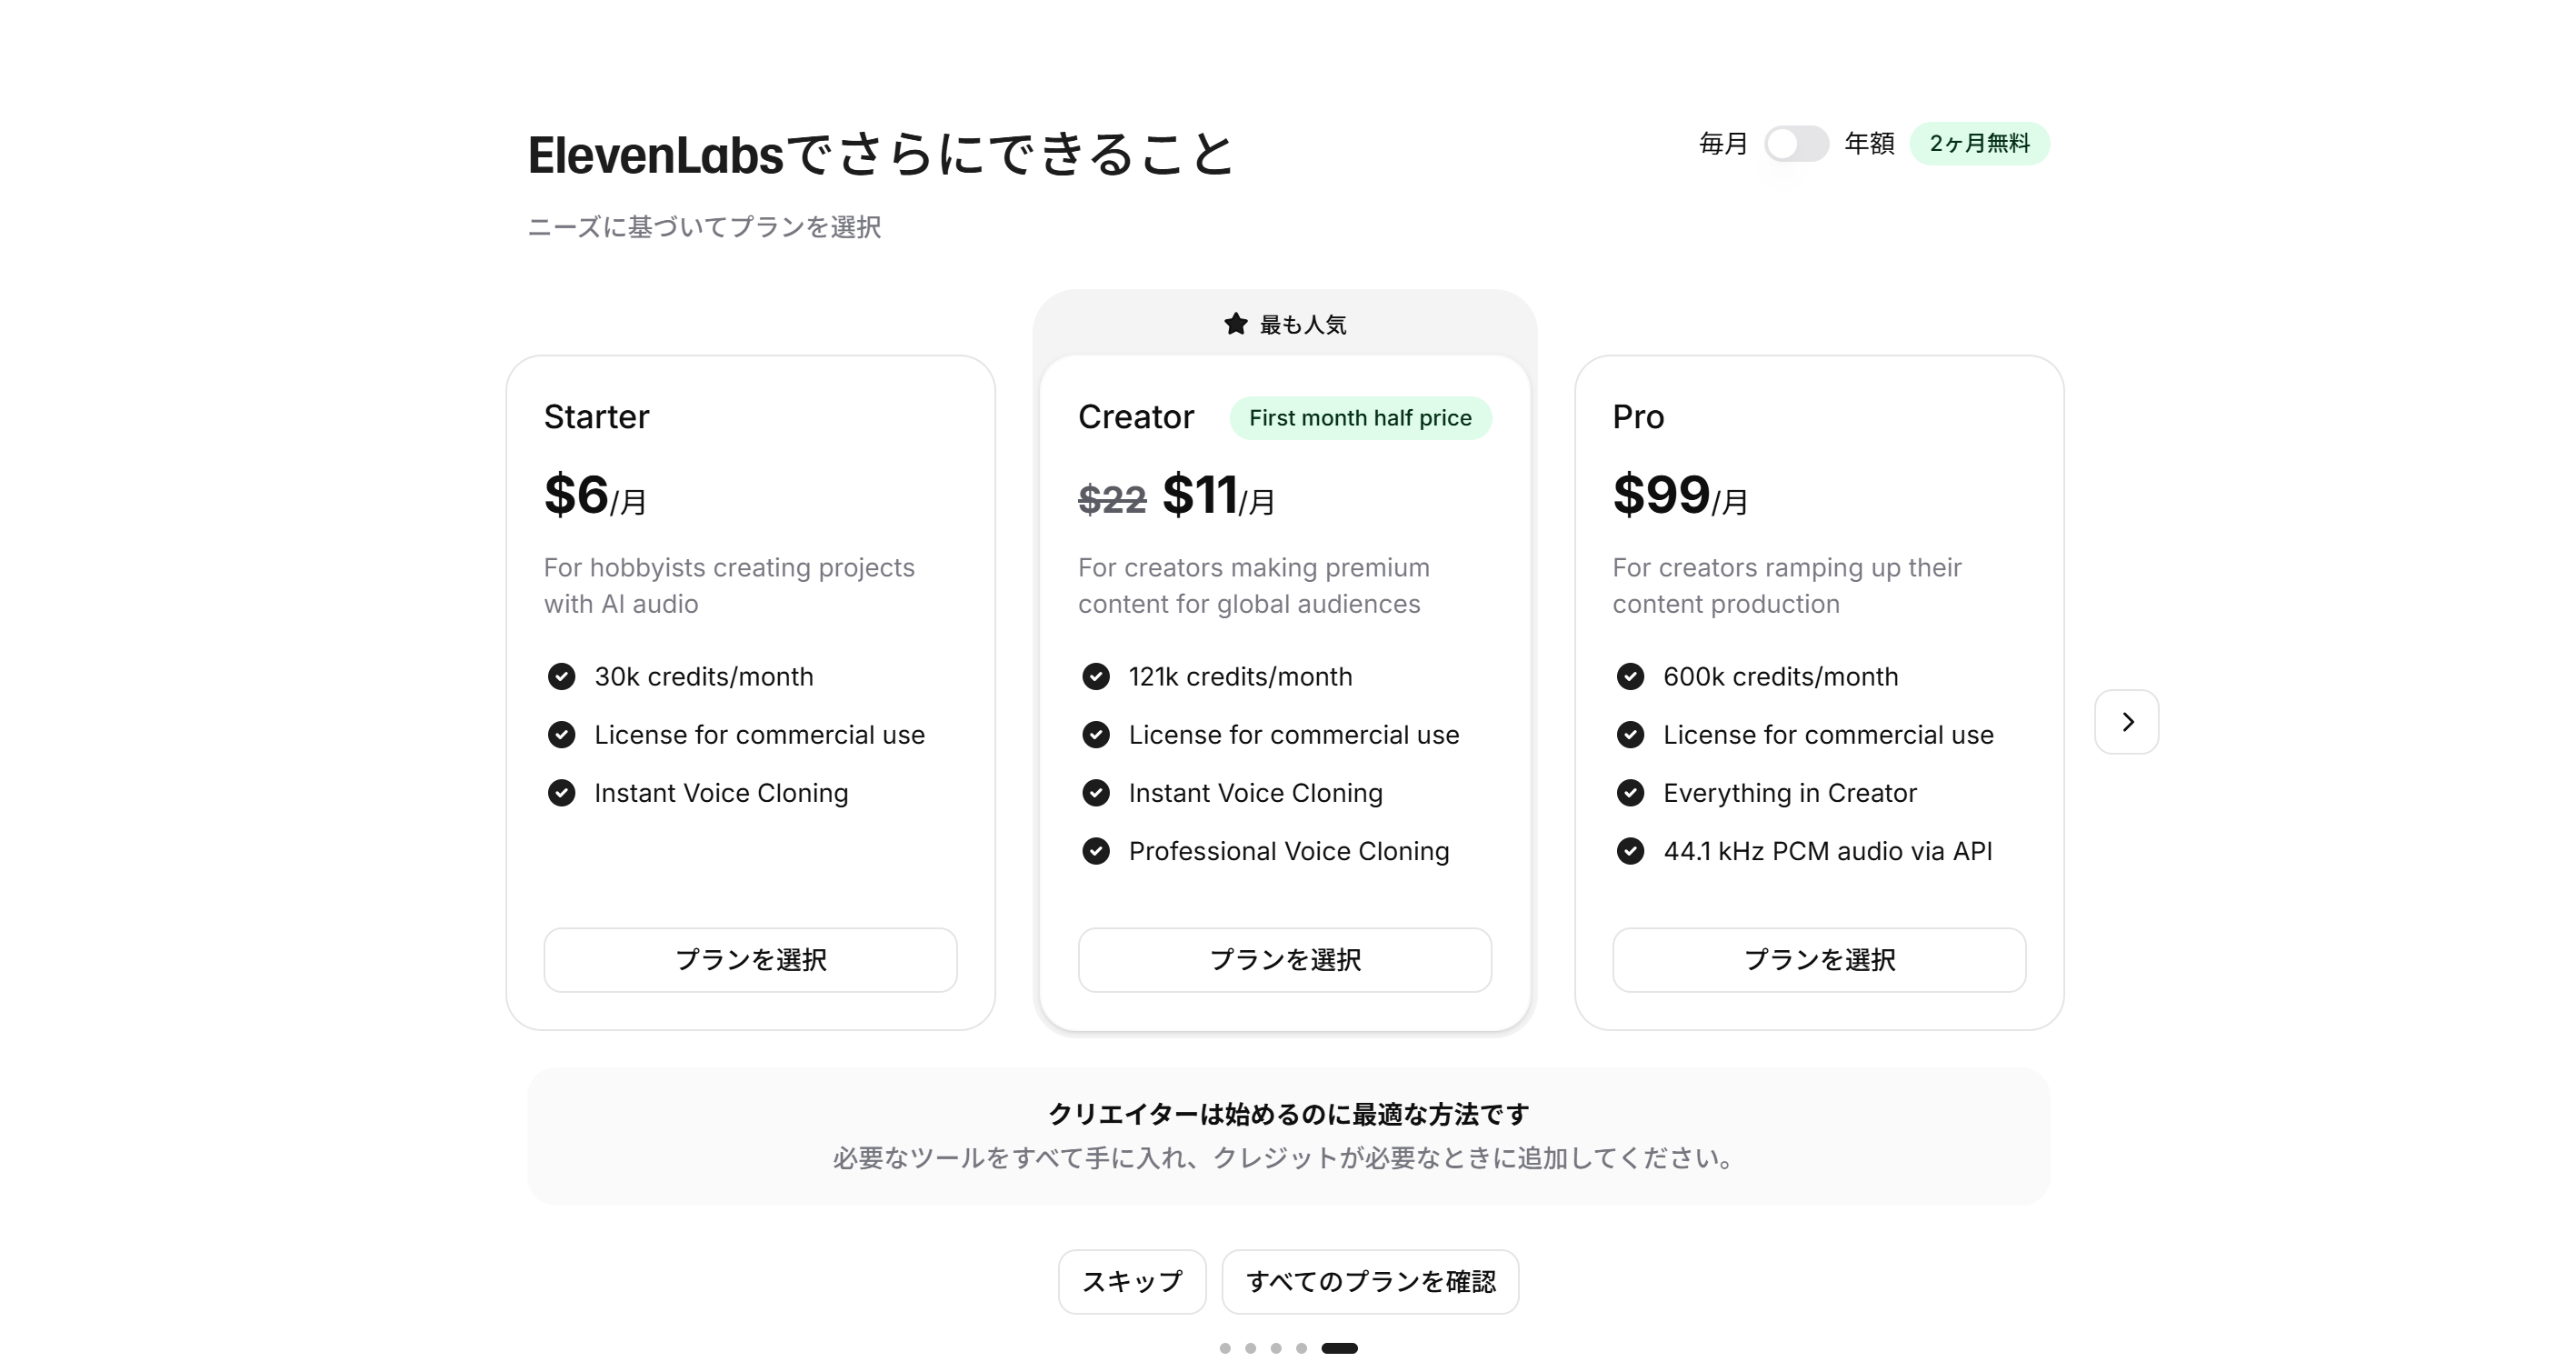Click "30k credits/month" text
The height and width of the screenshot is (1372, 2576).
[704, 677]
